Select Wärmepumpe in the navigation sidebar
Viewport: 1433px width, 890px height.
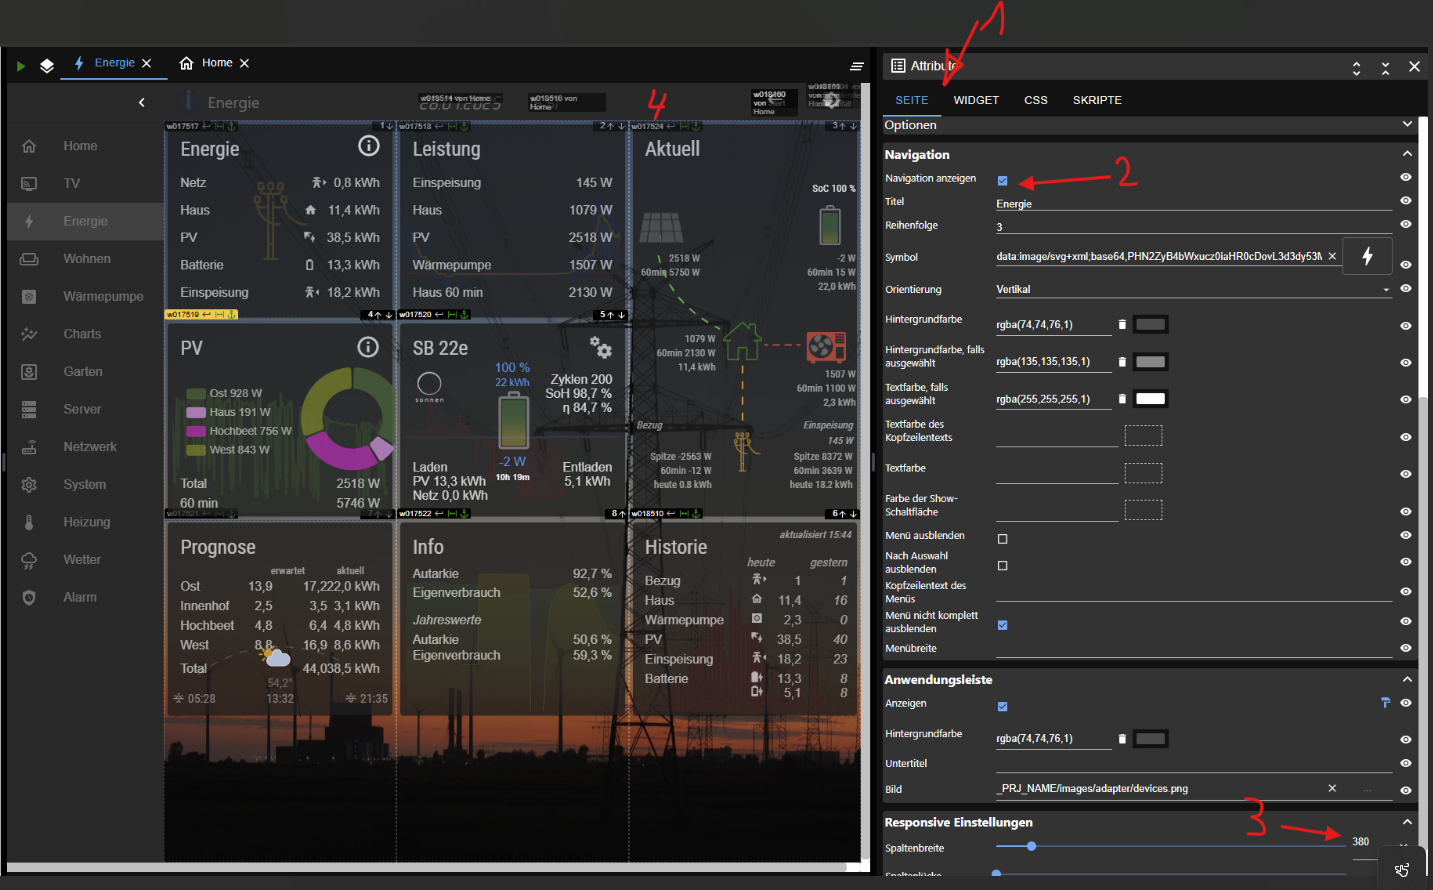click(x=103, y=297)
